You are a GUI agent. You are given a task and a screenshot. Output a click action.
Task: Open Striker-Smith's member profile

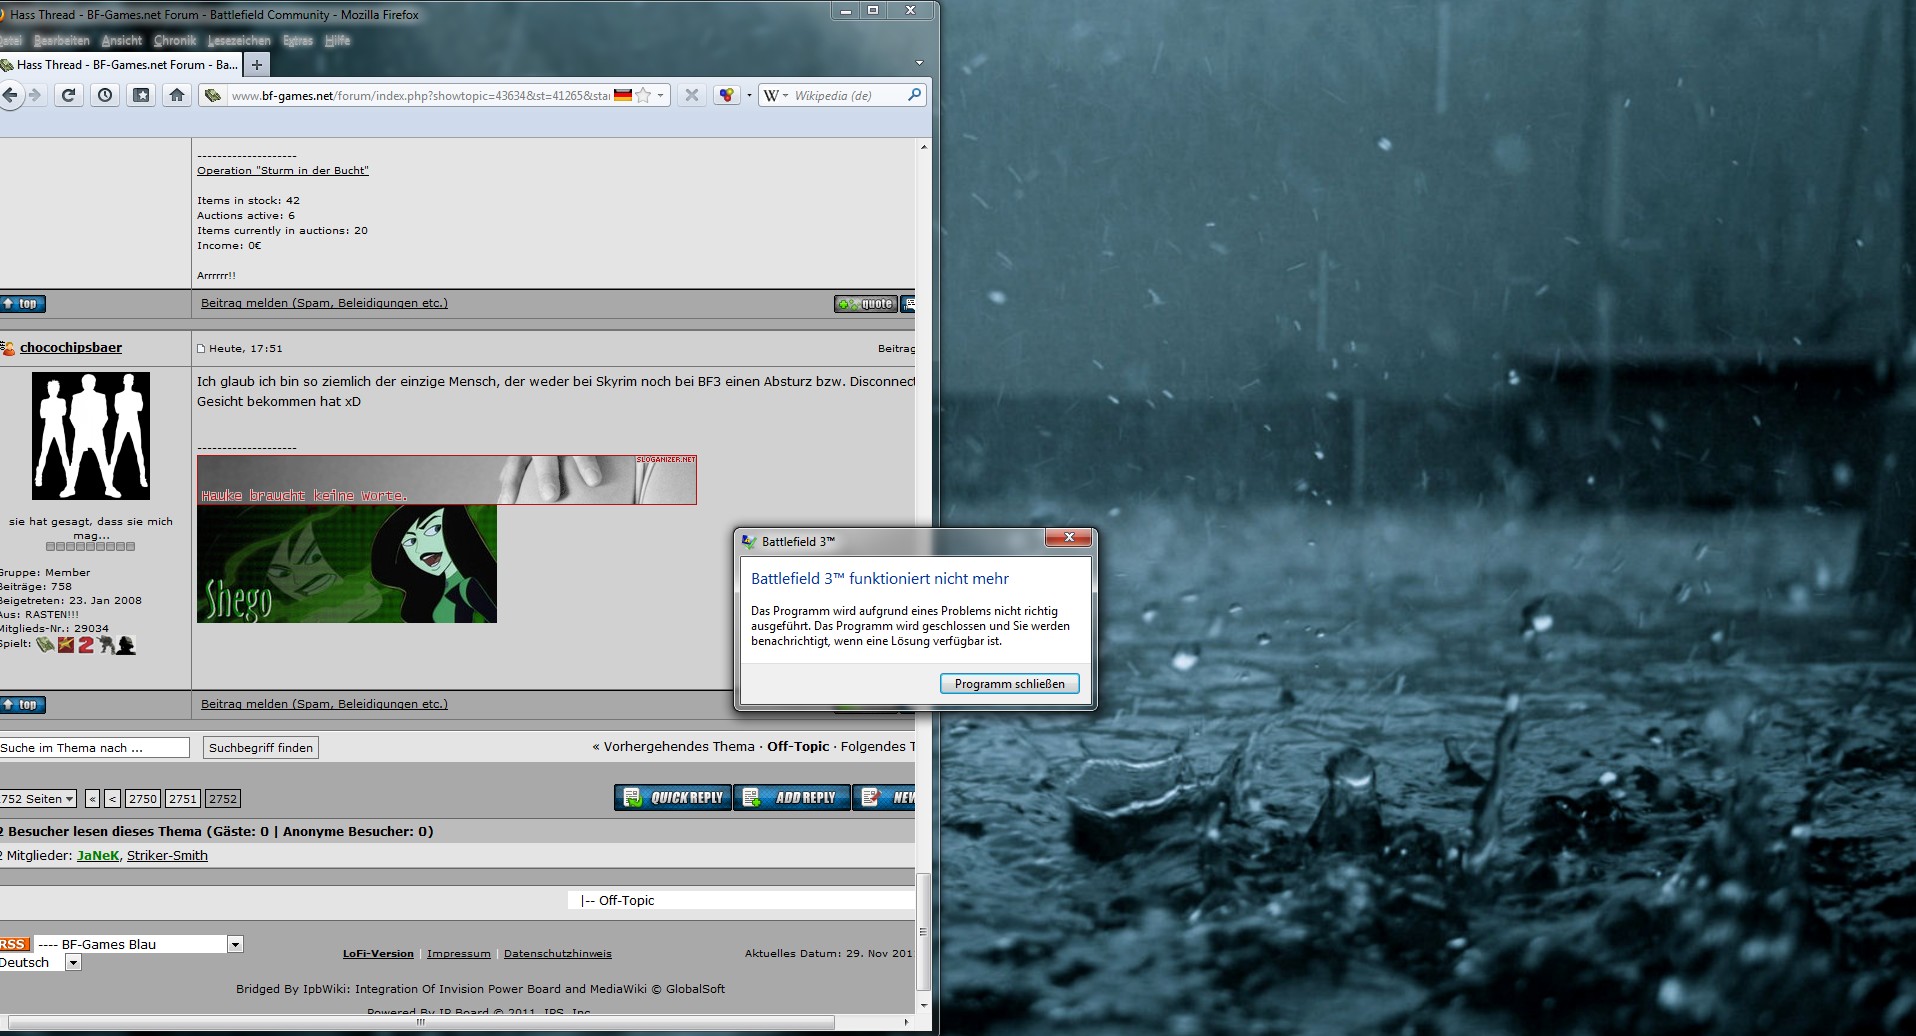pyautogui.click(x=167, y=856)
